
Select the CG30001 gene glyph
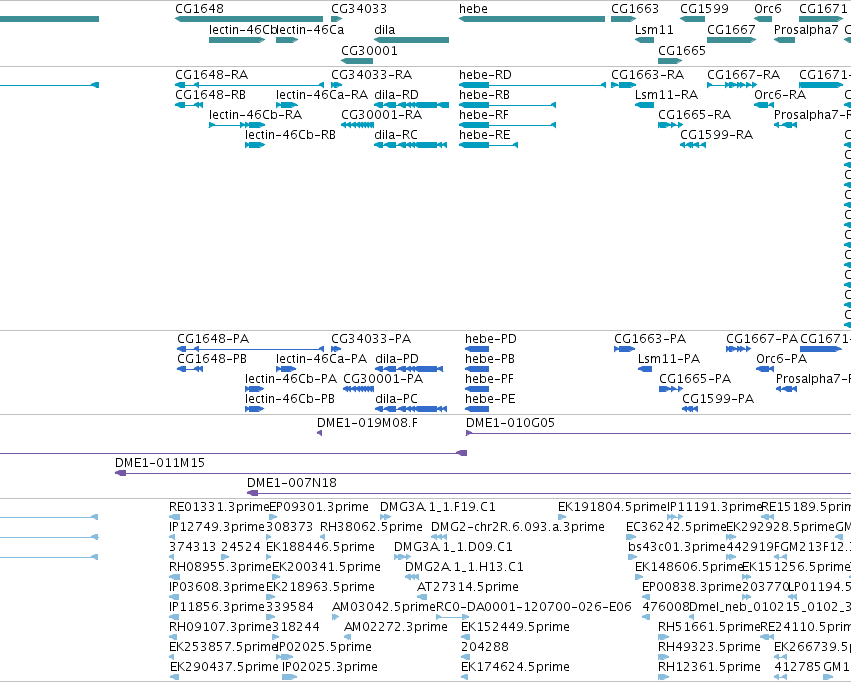click(357, 61)
